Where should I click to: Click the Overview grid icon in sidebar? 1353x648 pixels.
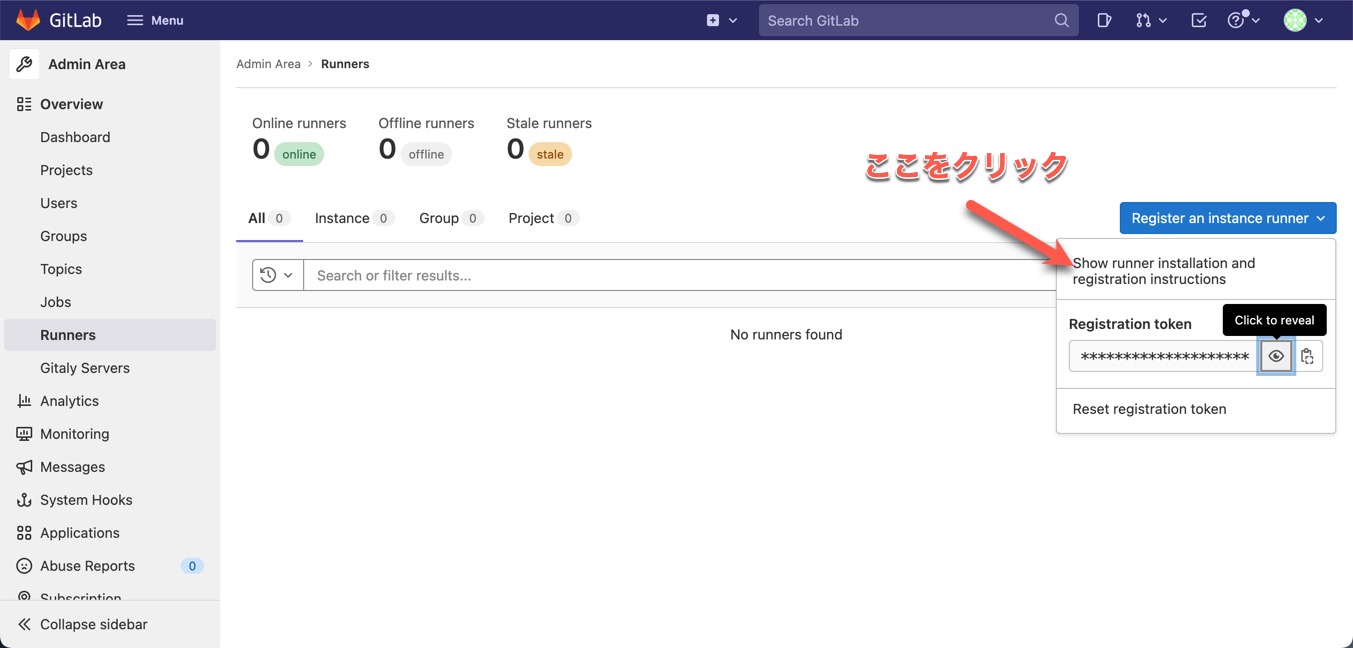tap(24, 104)
